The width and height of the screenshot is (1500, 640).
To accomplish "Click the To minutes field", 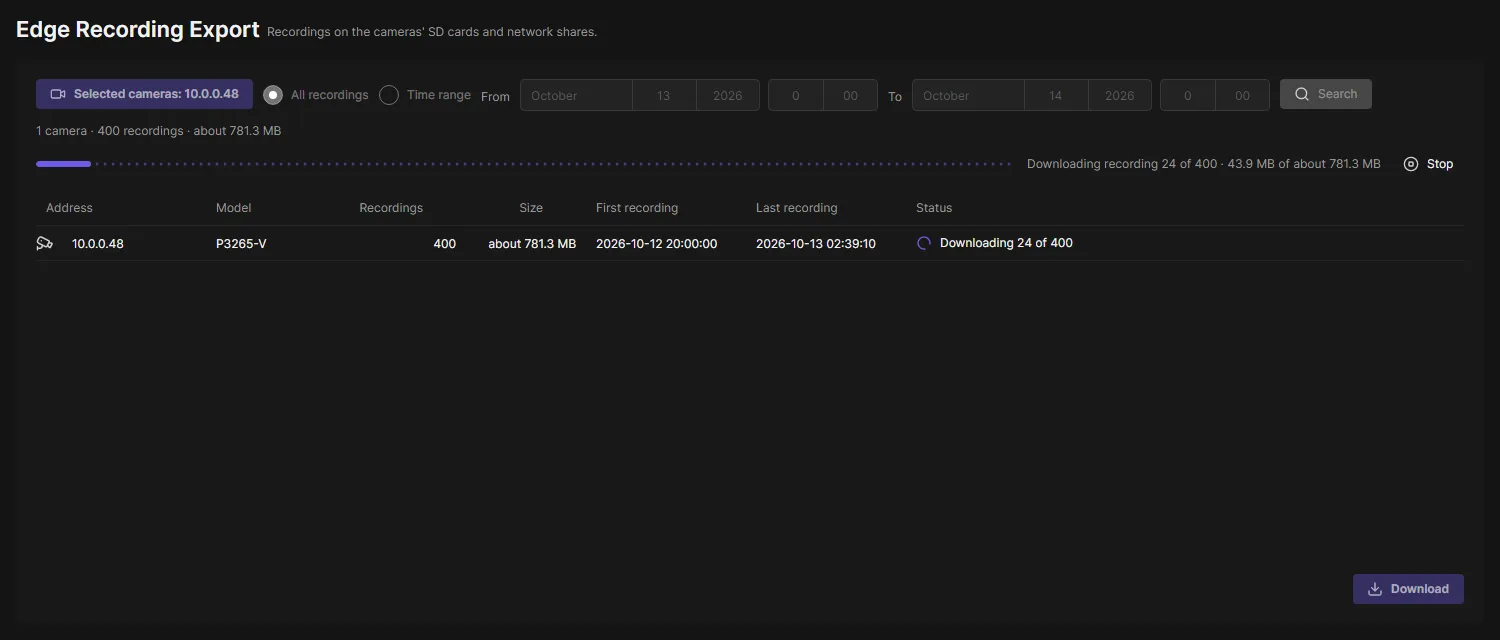I will tap(1242, 95).
